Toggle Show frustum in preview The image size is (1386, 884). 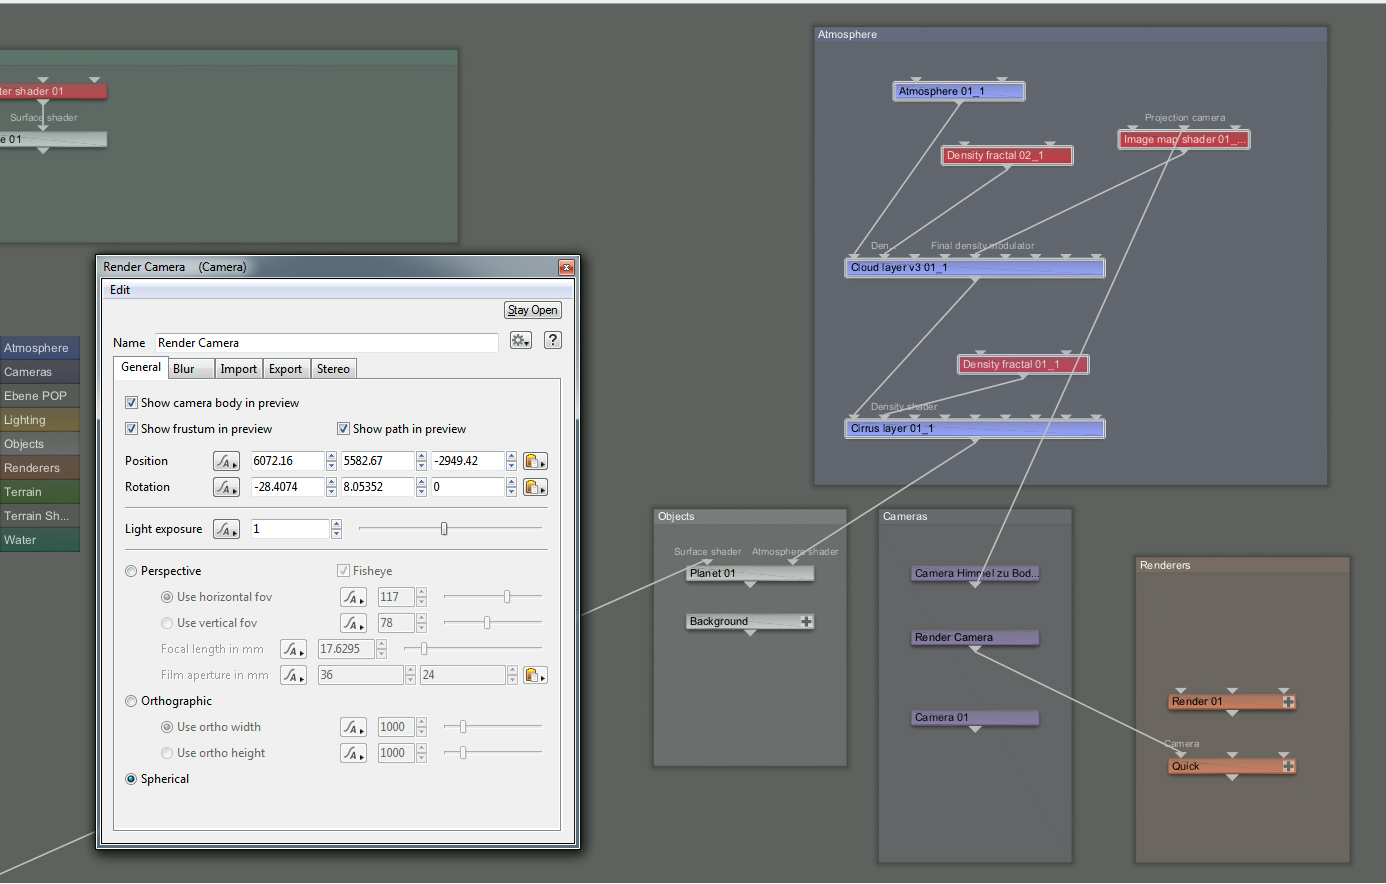pyautogui.click(x=131, y=429)
